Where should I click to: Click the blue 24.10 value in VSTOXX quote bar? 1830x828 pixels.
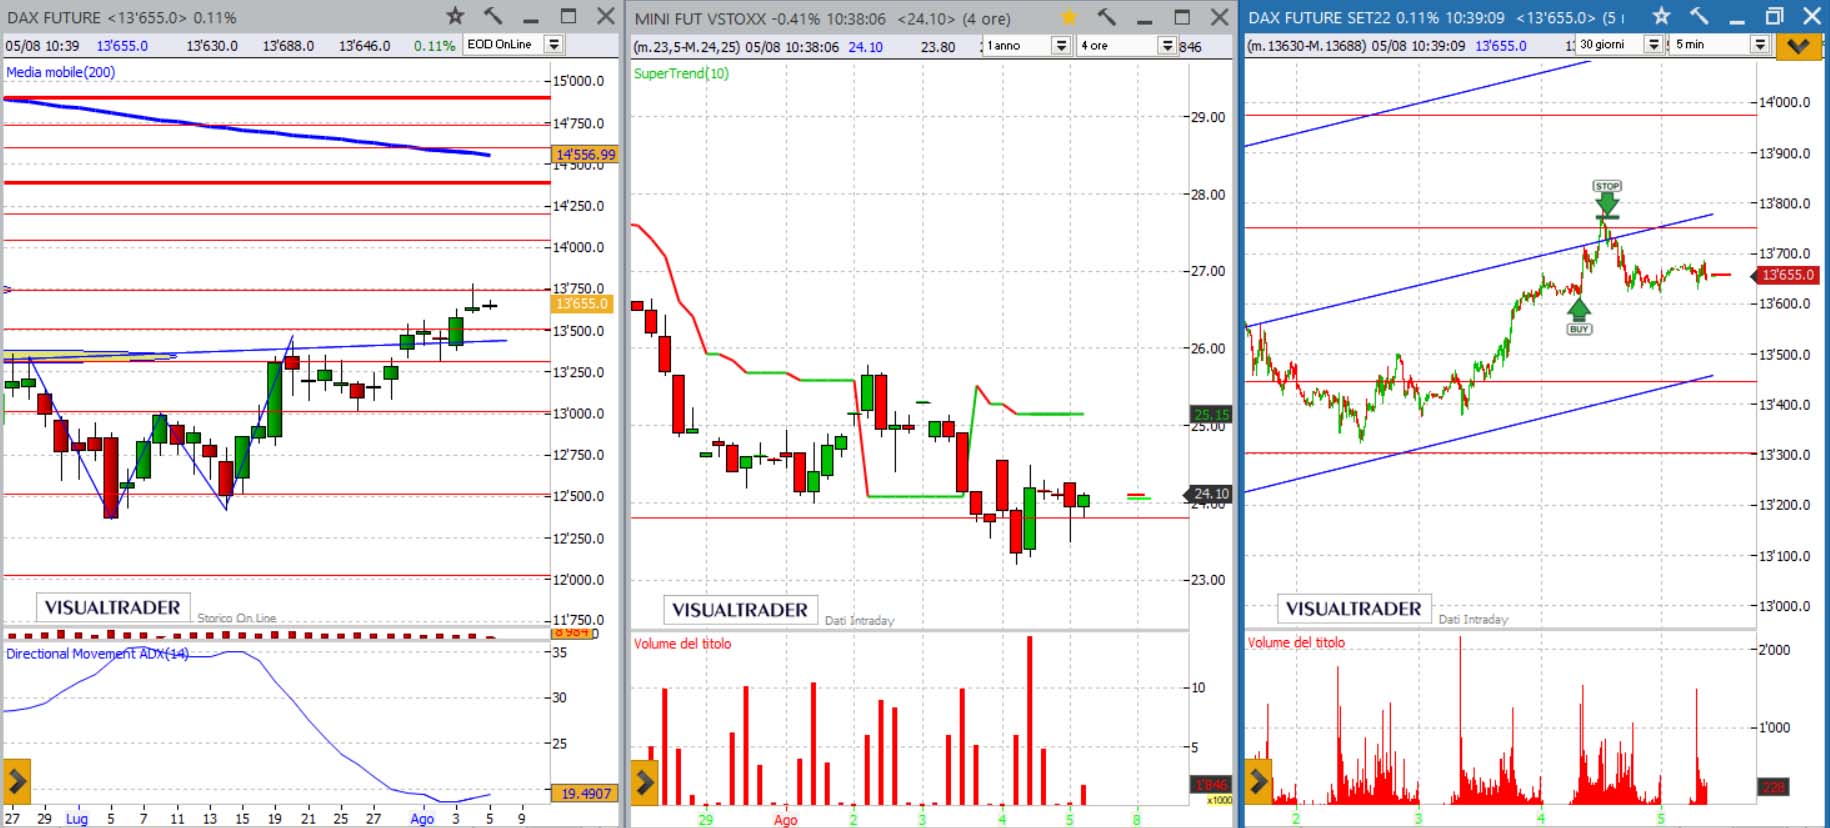click(x=865, y=47)
